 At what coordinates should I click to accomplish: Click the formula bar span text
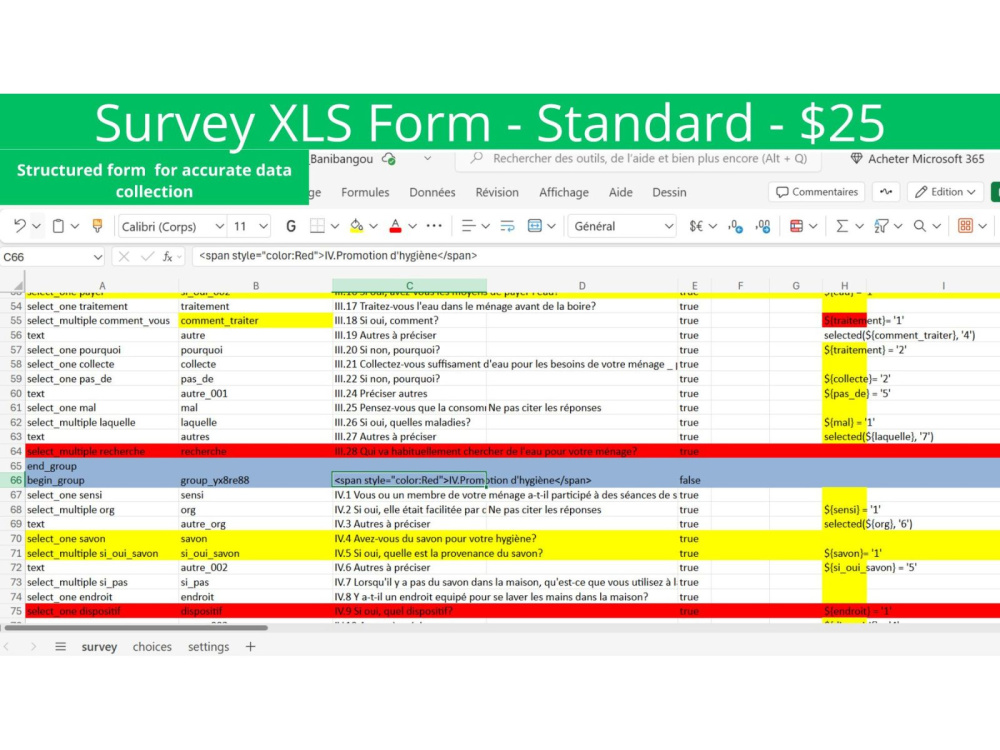pos(338,256)
